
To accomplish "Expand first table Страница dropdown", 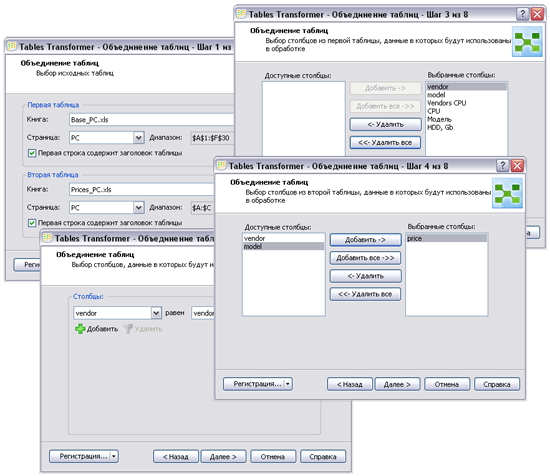I will pyautogui.click(x=139, y=138).
